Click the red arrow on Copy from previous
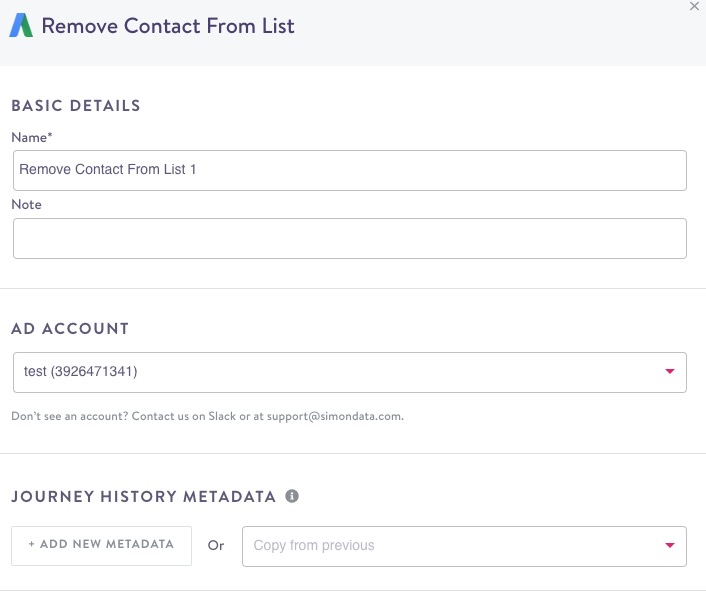Screen dimensions: 706x595 click(x=670, y=546)
